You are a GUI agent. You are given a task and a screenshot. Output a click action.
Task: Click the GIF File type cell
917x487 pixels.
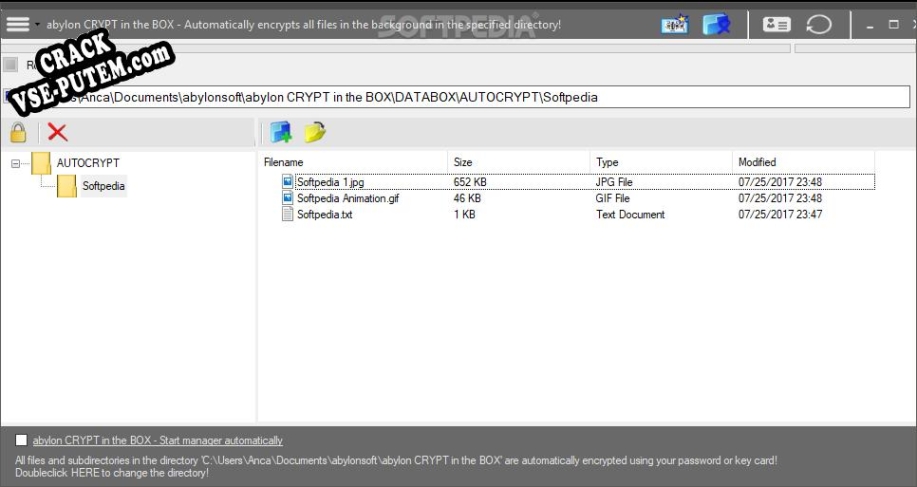[612, 198]
